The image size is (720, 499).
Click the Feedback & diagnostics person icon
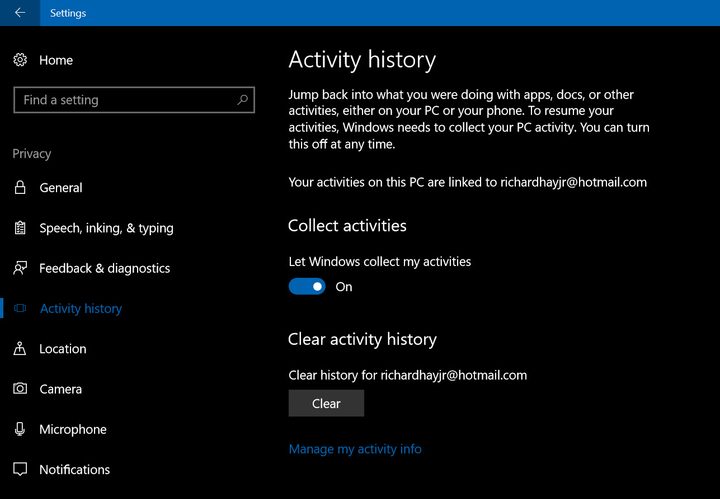20,268
